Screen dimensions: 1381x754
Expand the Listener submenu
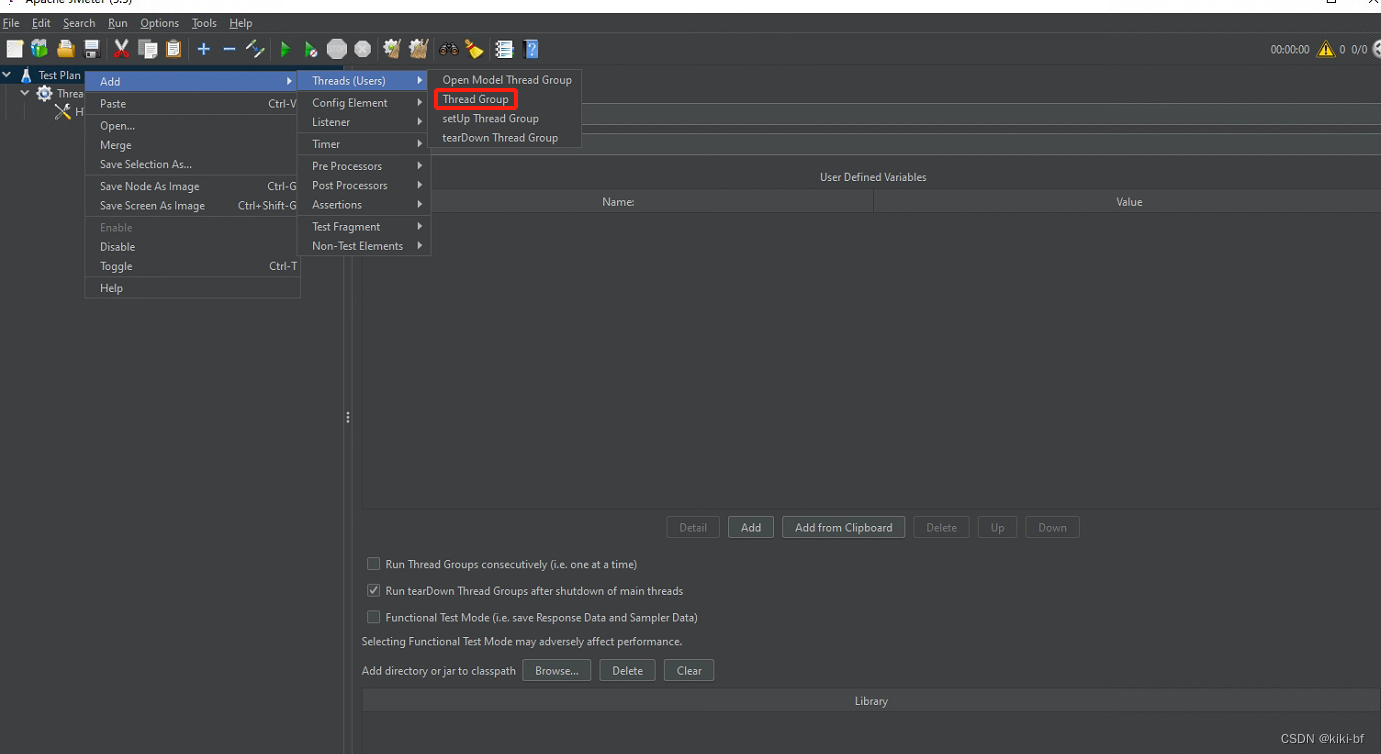tap(364, 122)
